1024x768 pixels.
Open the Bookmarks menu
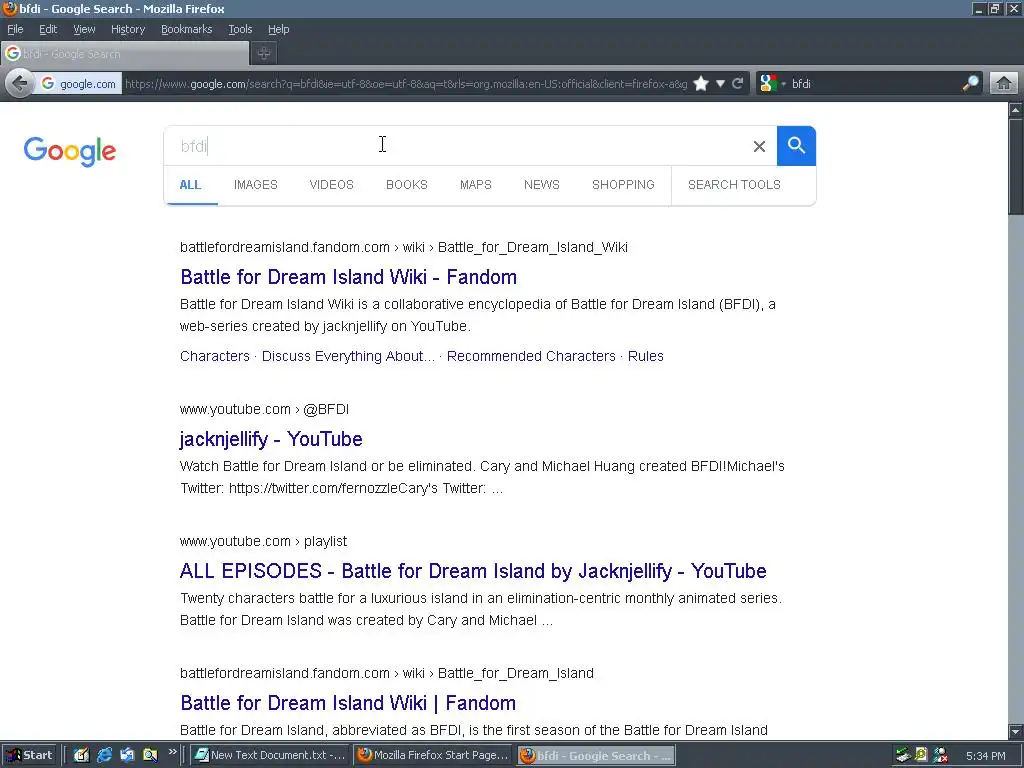point(187,29)
